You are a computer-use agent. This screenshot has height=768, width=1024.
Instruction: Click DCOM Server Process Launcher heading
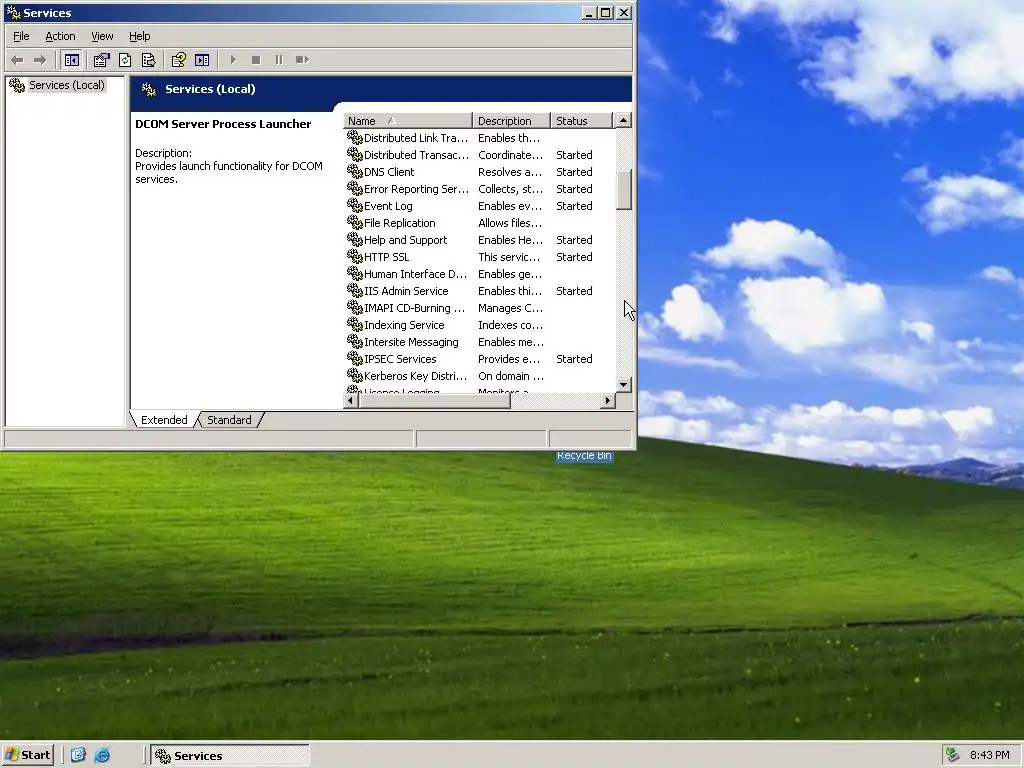[223, 124]
